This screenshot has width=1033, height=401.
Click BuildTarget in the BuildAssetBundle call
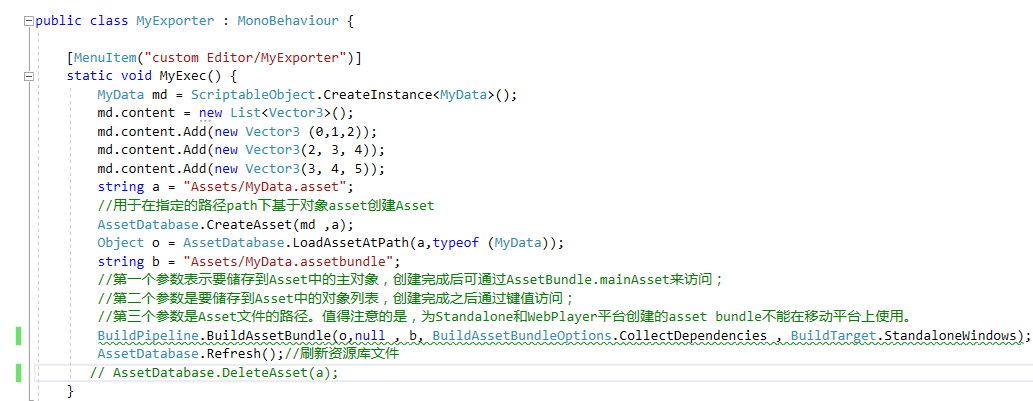(834, 336)
